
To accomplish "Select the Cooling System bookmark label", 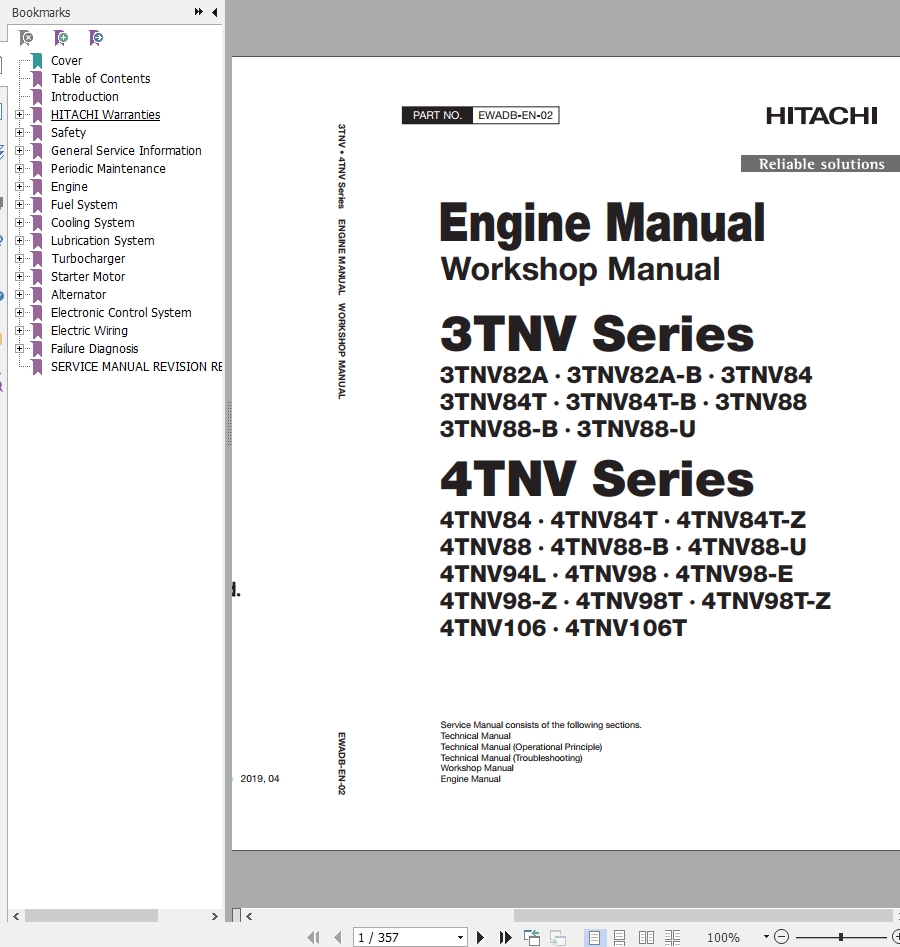I will [x=92, y=223].
